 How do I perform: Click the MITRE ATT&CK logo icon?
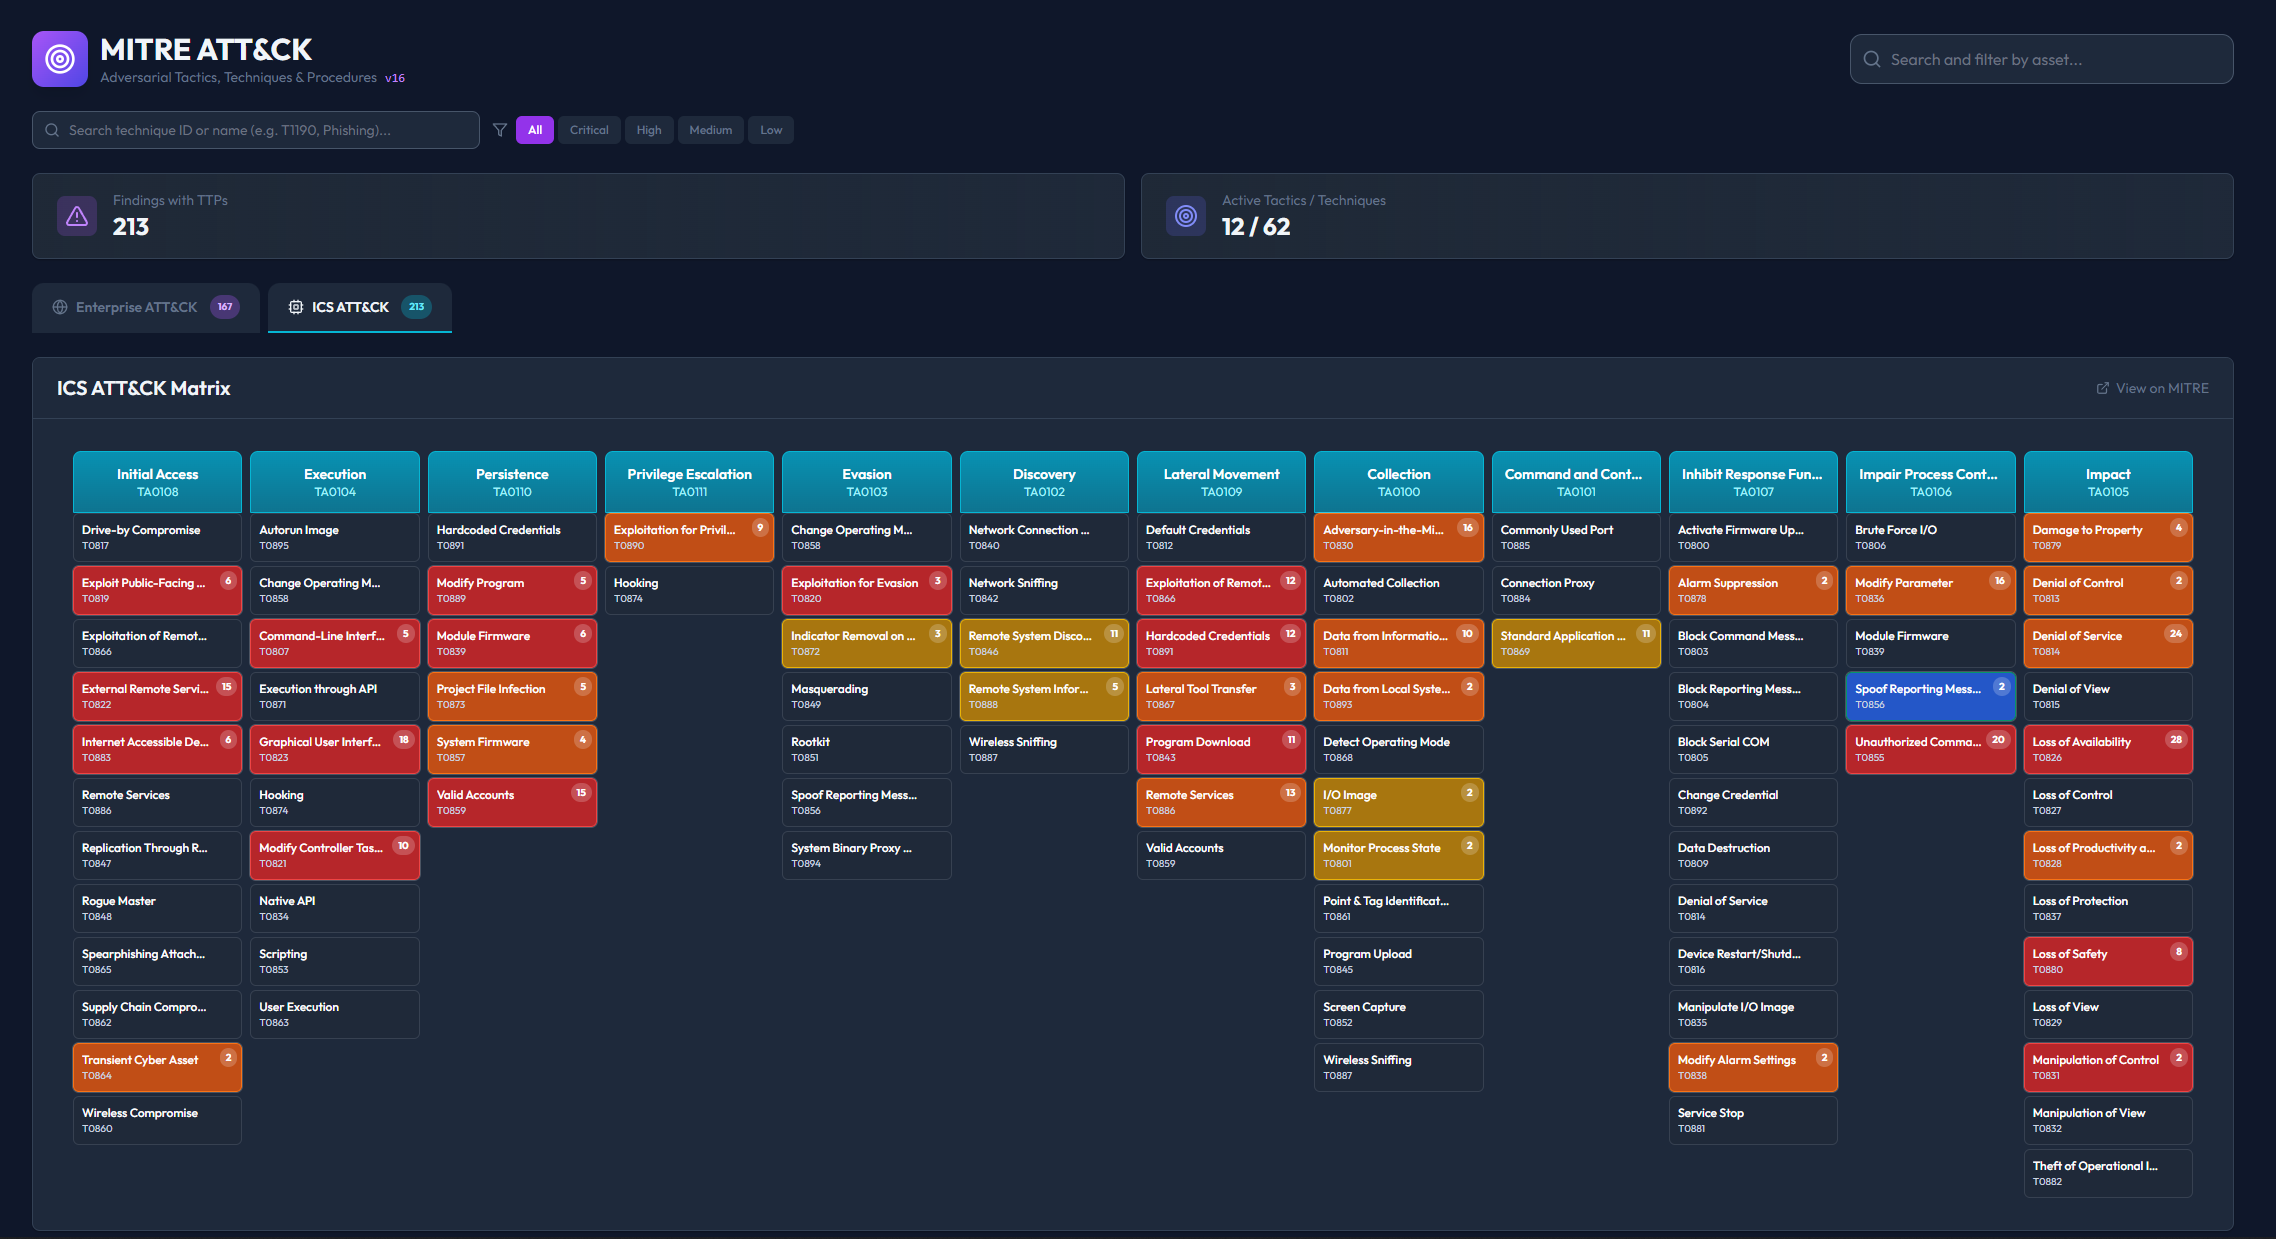point(58,58)
